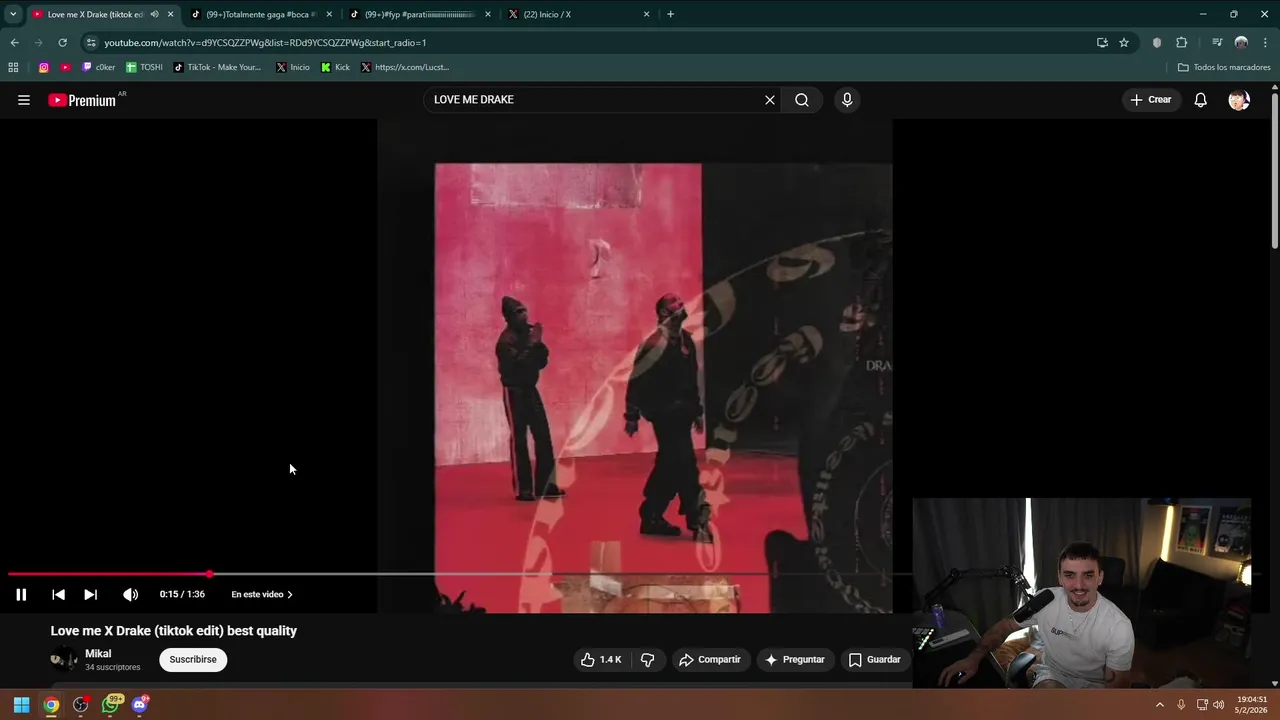1280x720 pixels.
Task: Show hidden system tray icons
Action: tap(1160, 705)
